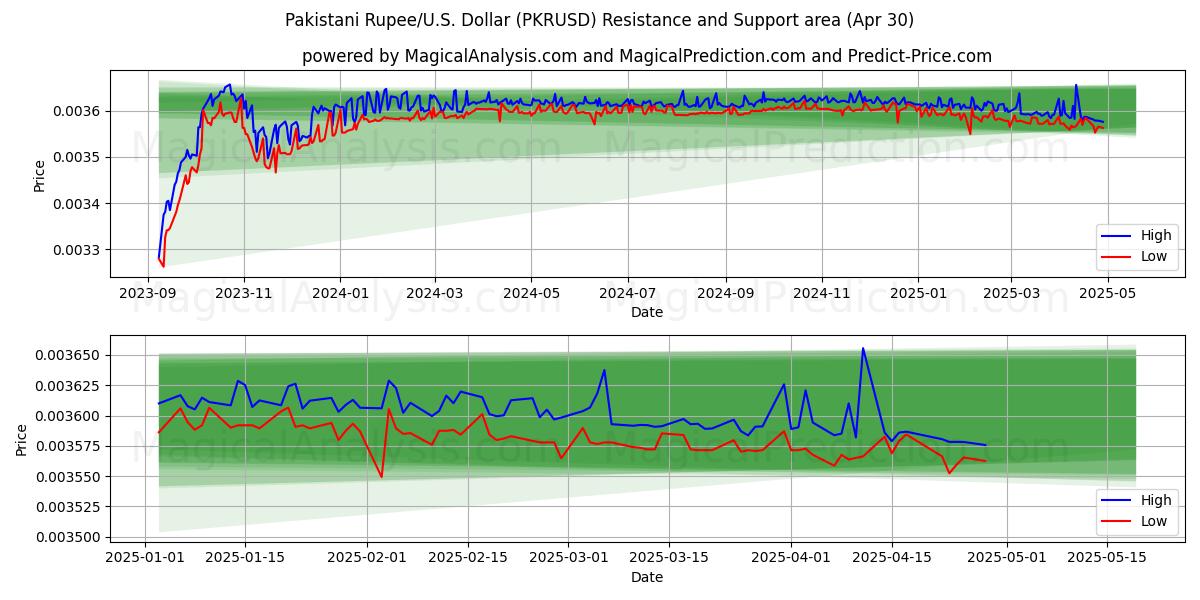Click the 2024-07 x-axis label
The width and height of the screenshot is (1200, 600).
coord(627,294)
